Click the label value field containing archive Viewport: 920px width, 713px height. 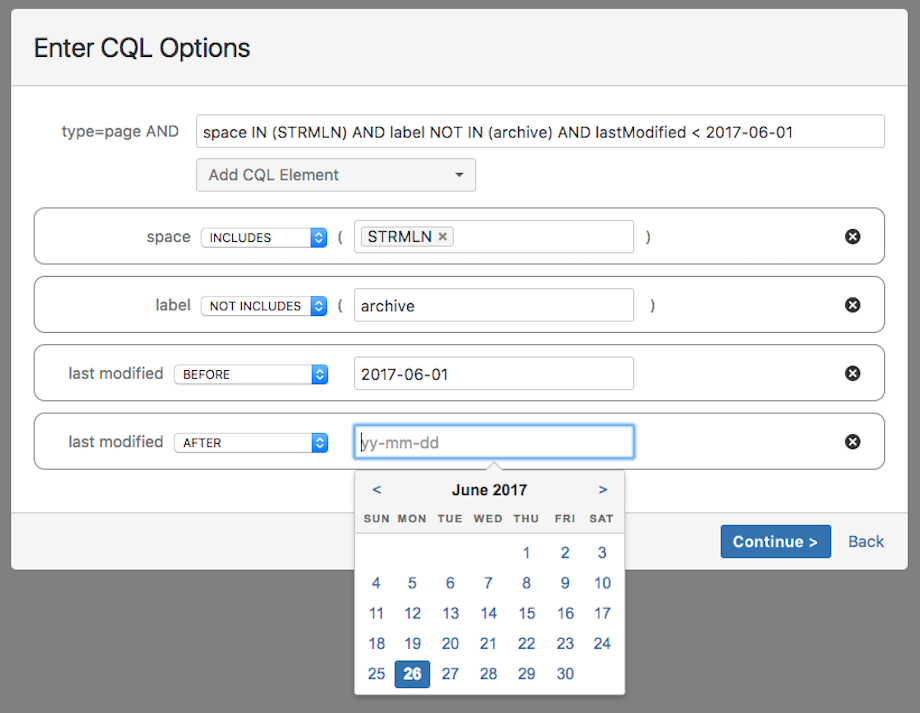pyautogui.click(x=494, y=306)
